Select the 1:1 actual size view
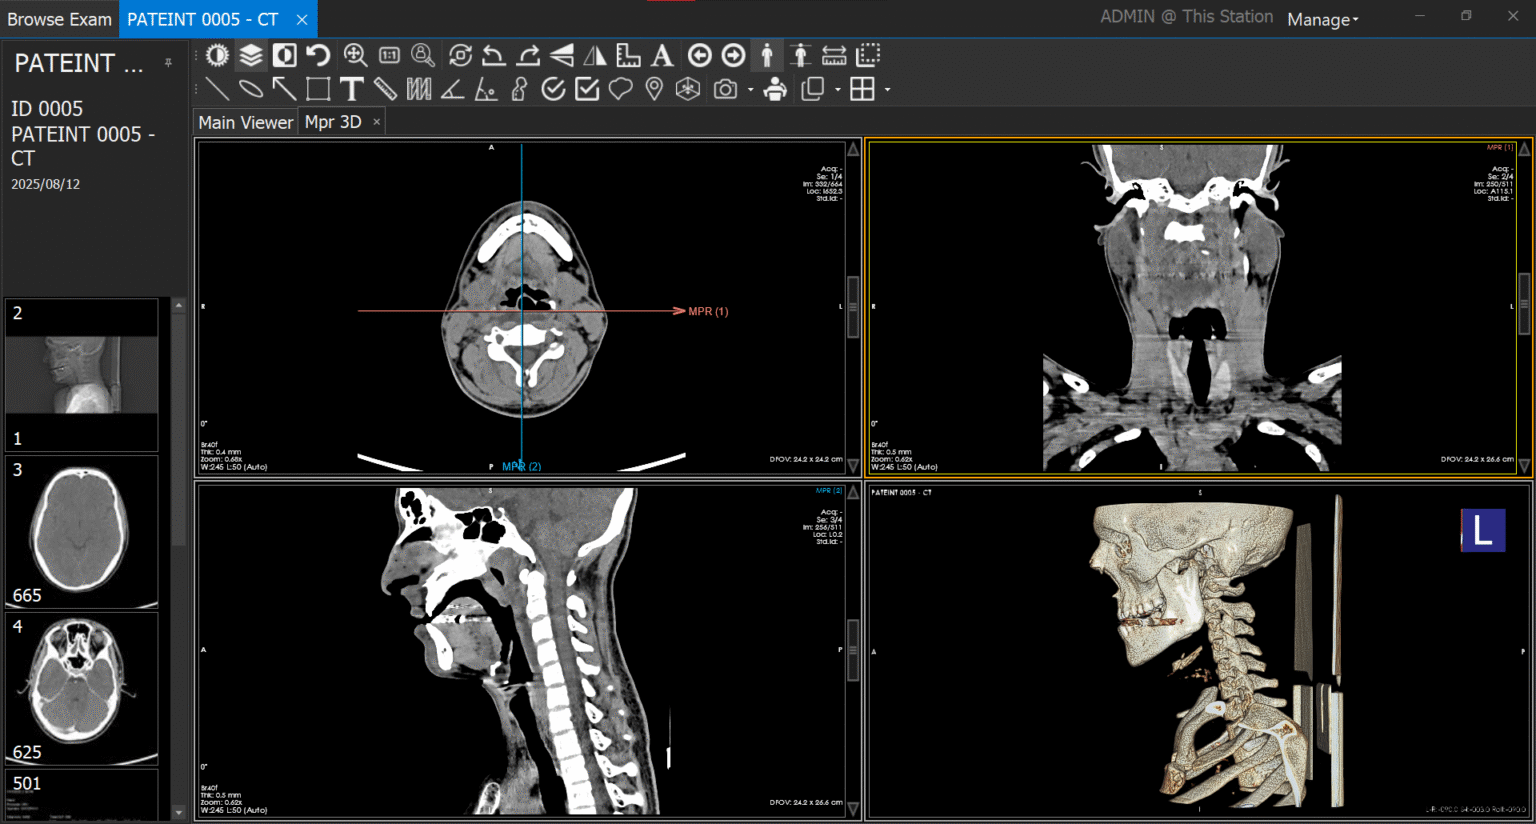 pyautogui.click(x=389, y=55)
